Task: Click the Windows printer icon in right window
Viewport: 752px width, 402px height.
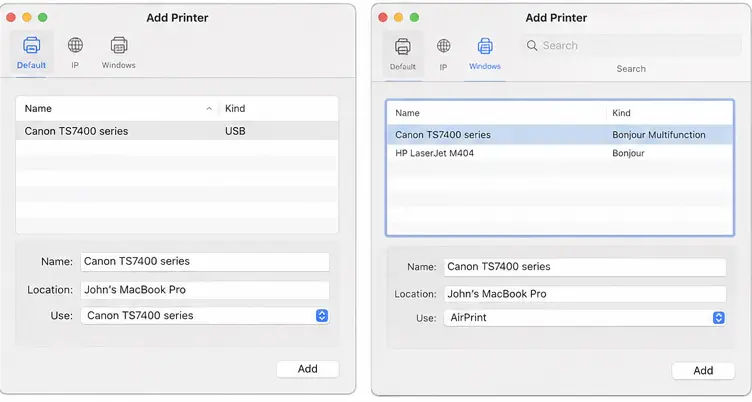Action: click(x=485, y=46)
